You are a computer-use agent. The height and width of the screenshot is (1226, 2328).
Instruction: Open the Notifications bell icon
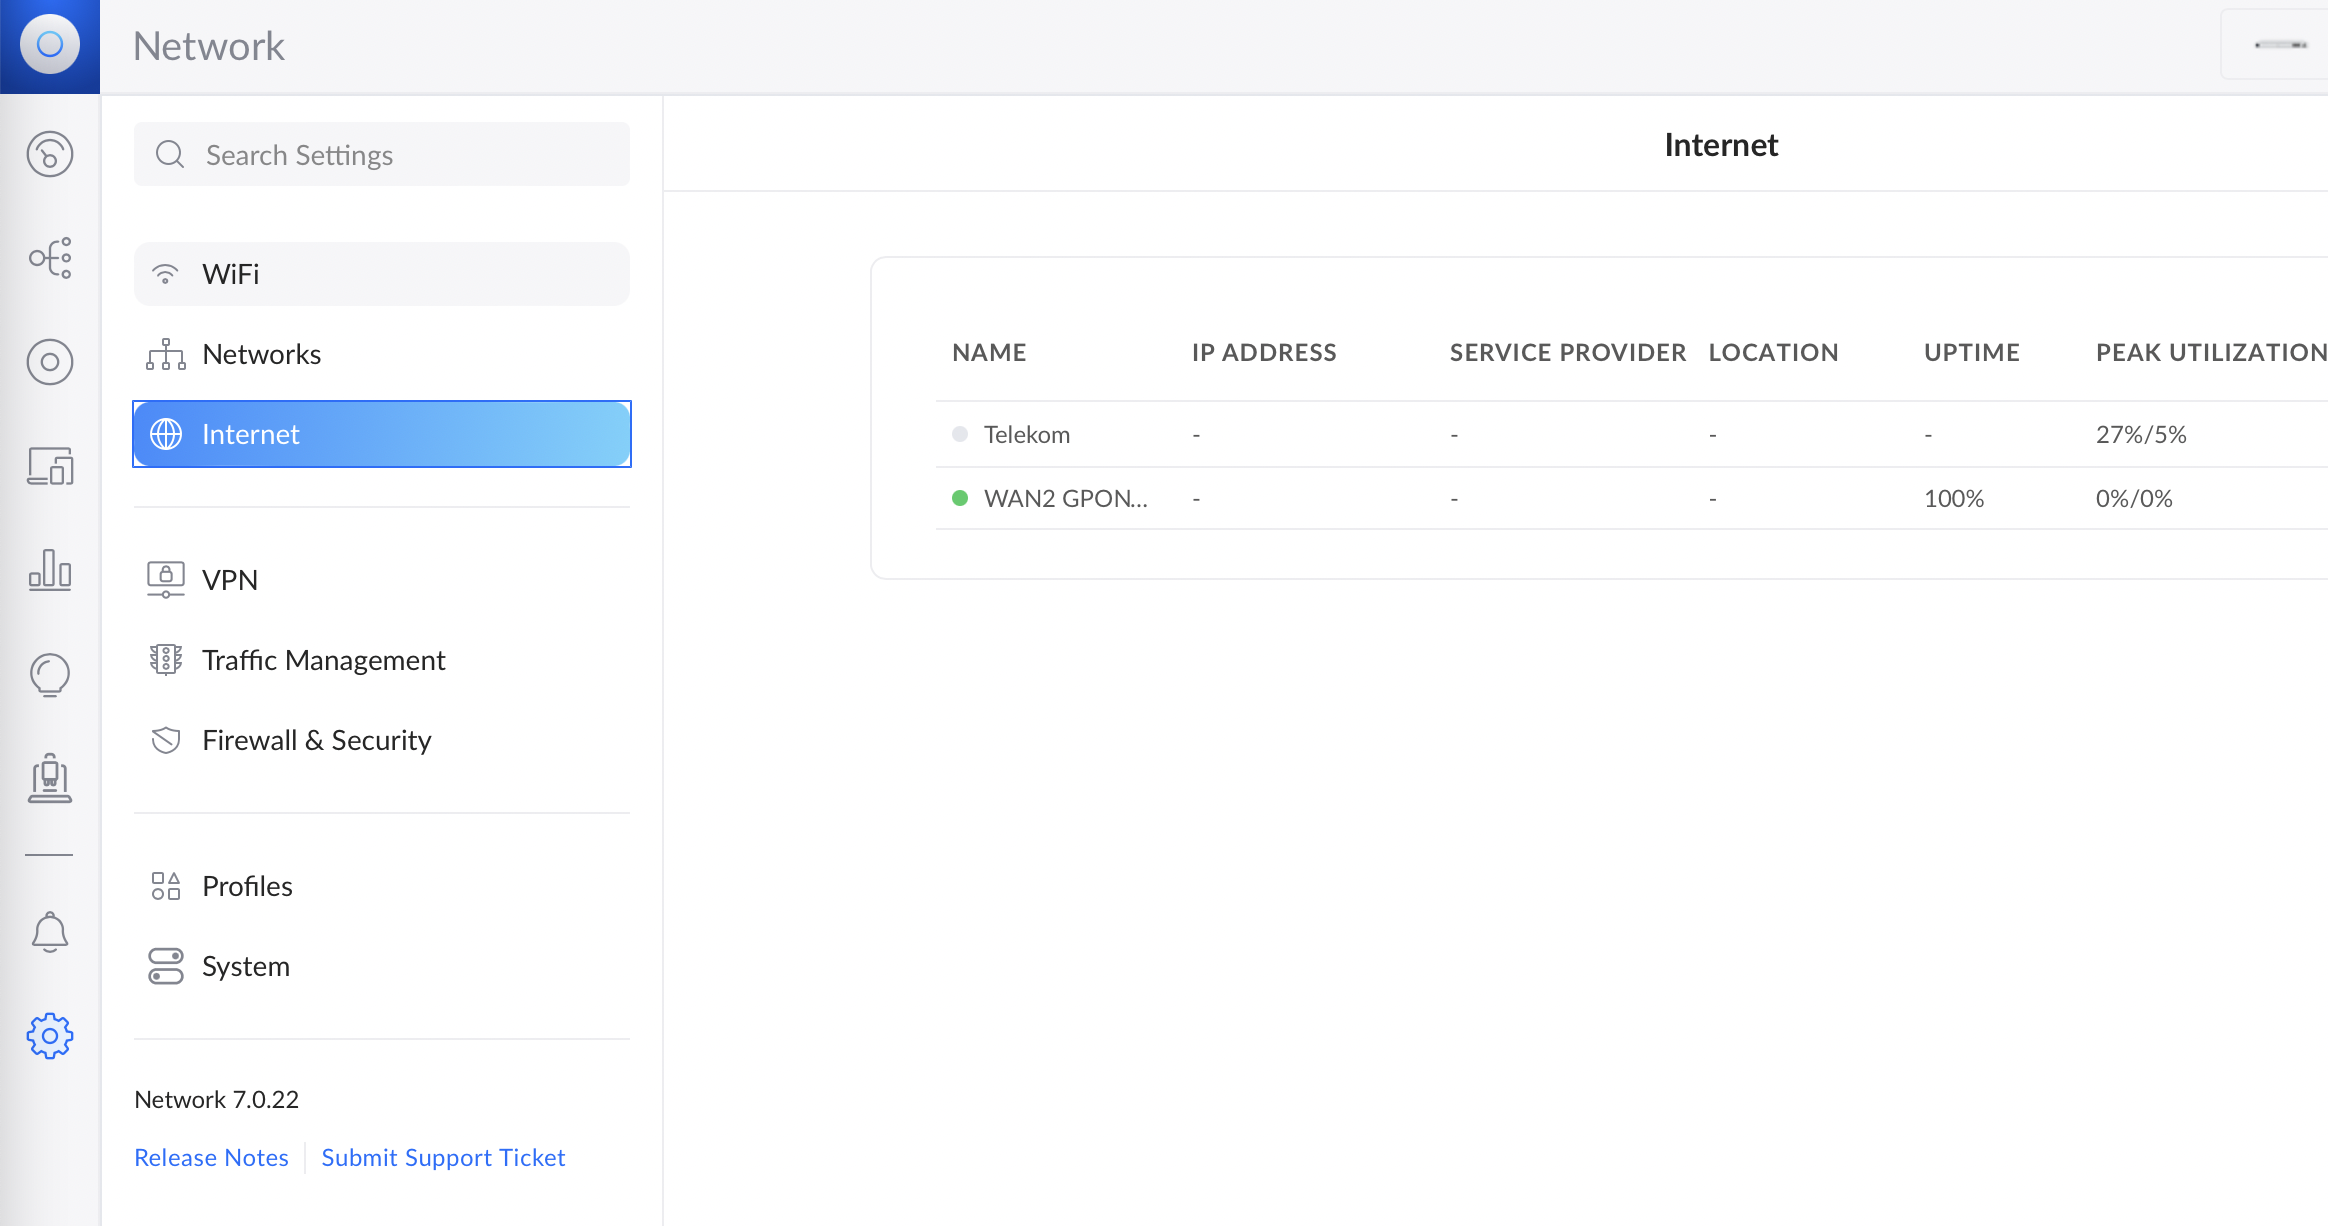pyautogui.click(x=50, y=932)
